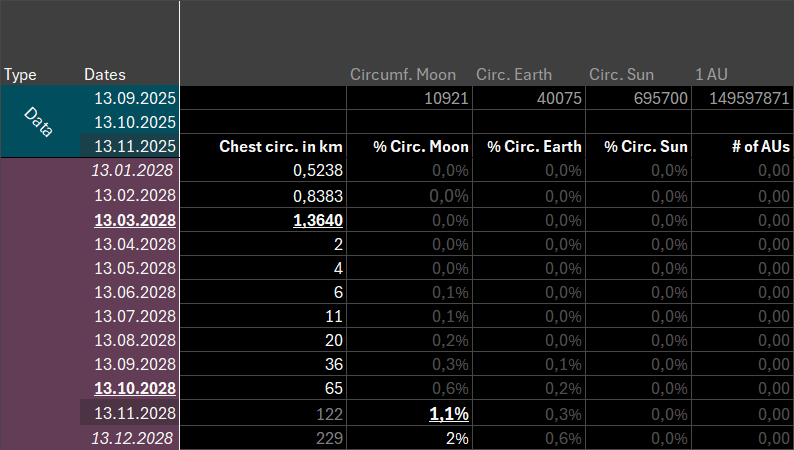The height and width of the screenshot is (450, 794).
Task: Click the cell with value 149597871
Action: (748, 98)
